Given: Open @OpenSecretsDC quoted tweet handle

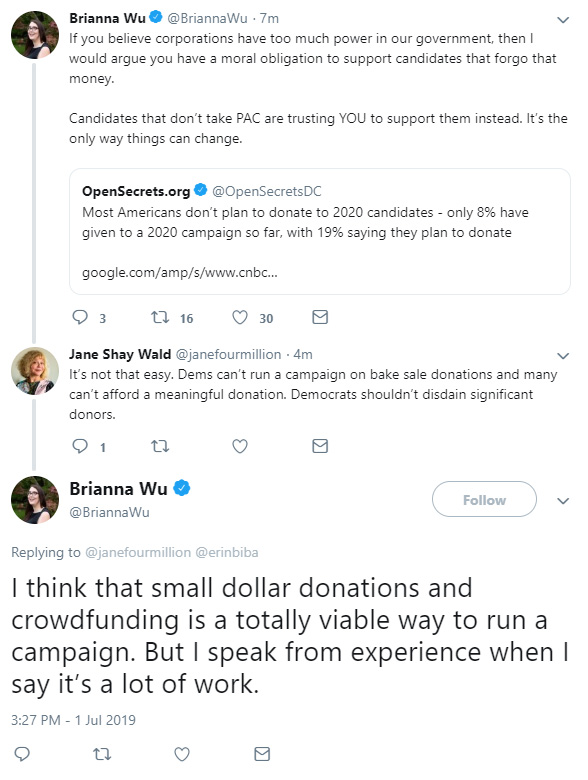Looking at the screenshot, I should [x=267, y=191].
